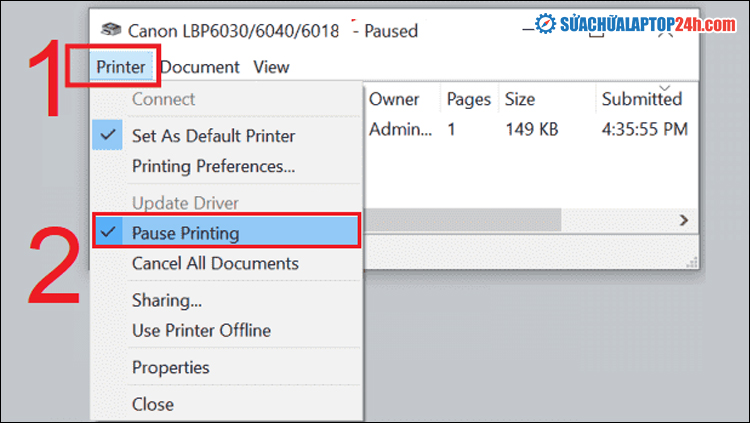Open the View menu
The image size is (750, 423).
271,67
